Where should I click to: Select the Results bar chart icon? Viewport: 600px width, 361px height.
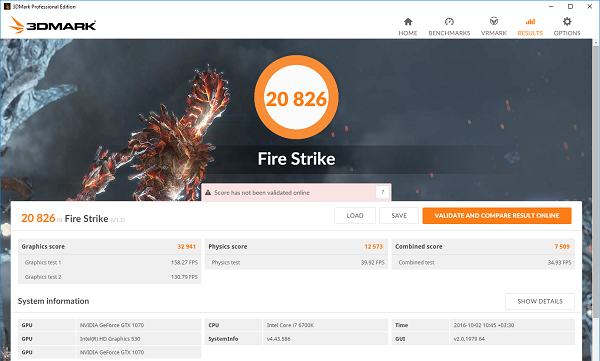click(x=530, y=21)
